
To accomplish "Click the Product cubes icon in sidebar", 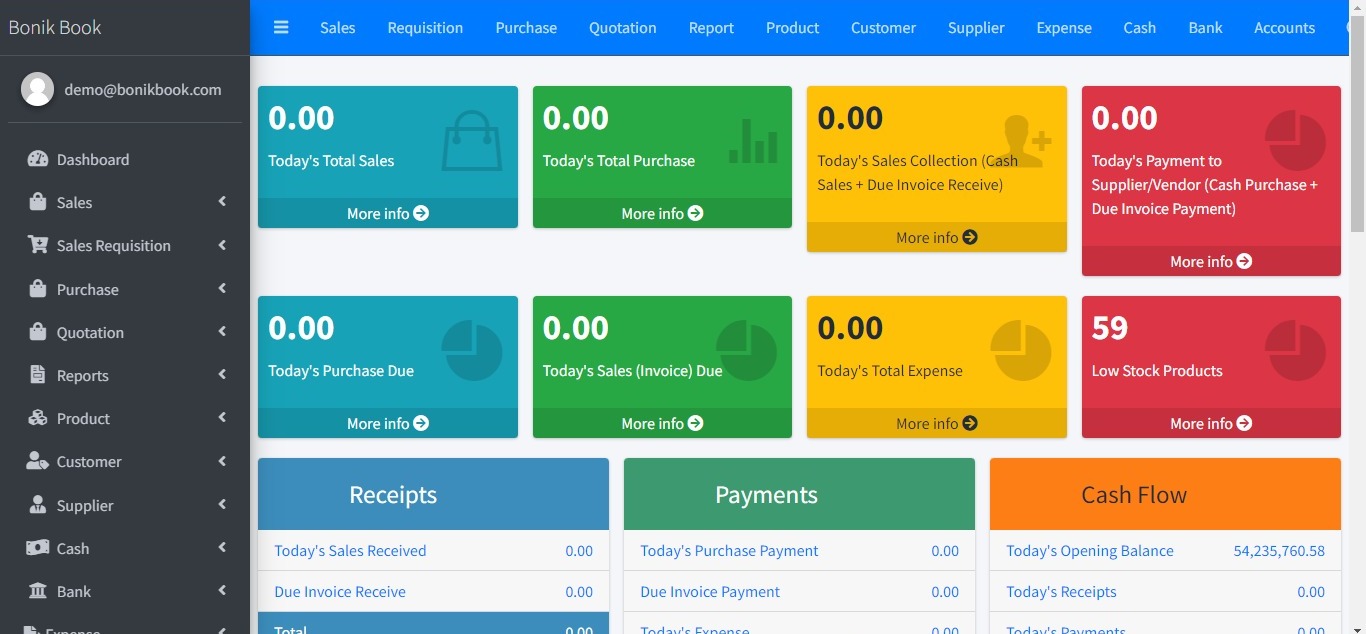I will point(38,418).
